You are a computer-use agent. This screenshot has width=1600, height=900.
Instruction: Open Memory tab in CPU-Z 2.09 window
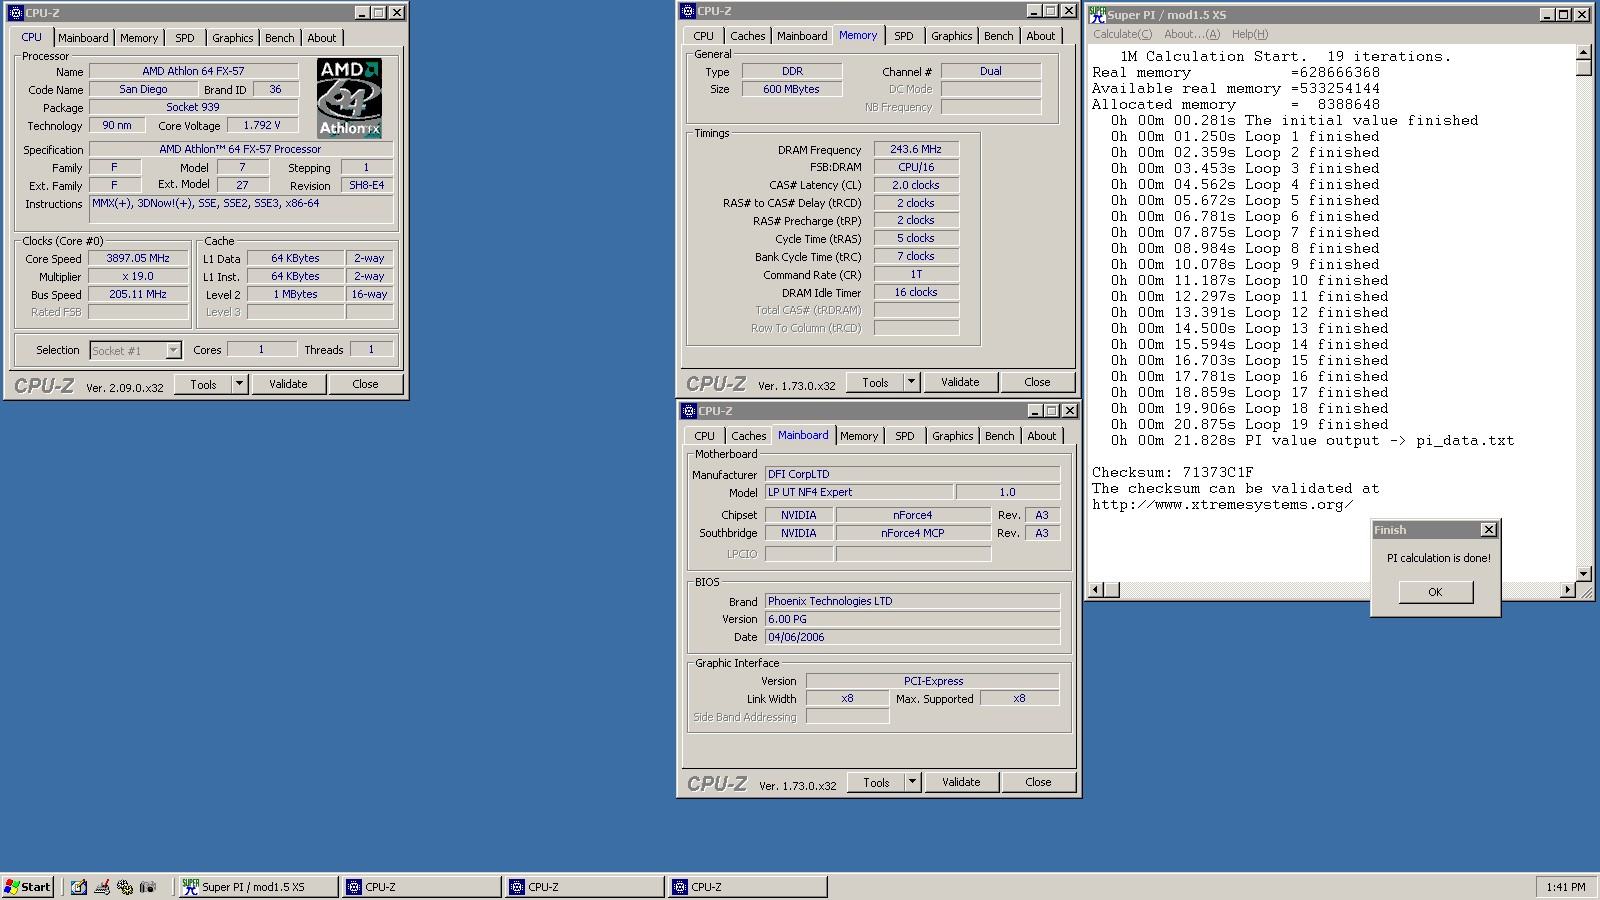pyautogui.click(x=139, y=38)
